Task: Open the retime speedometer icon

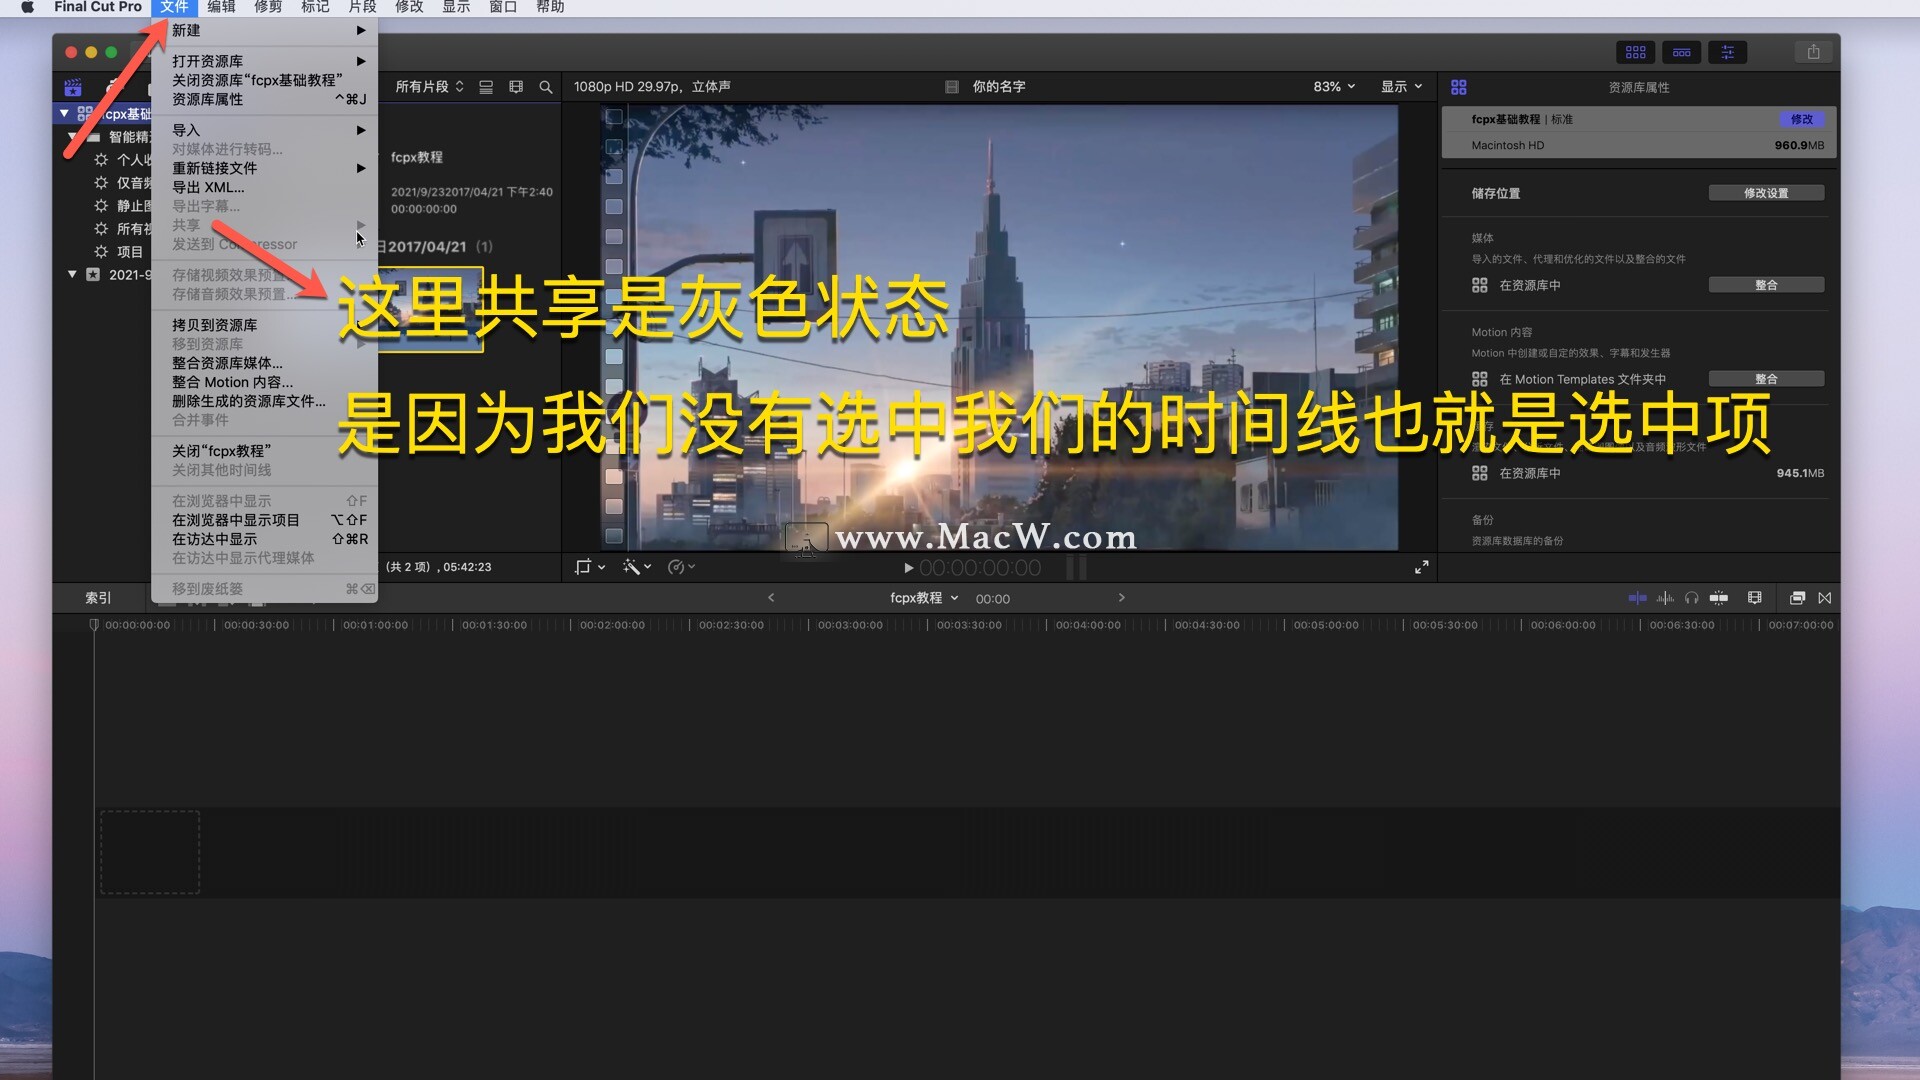Action: point(677,567)
